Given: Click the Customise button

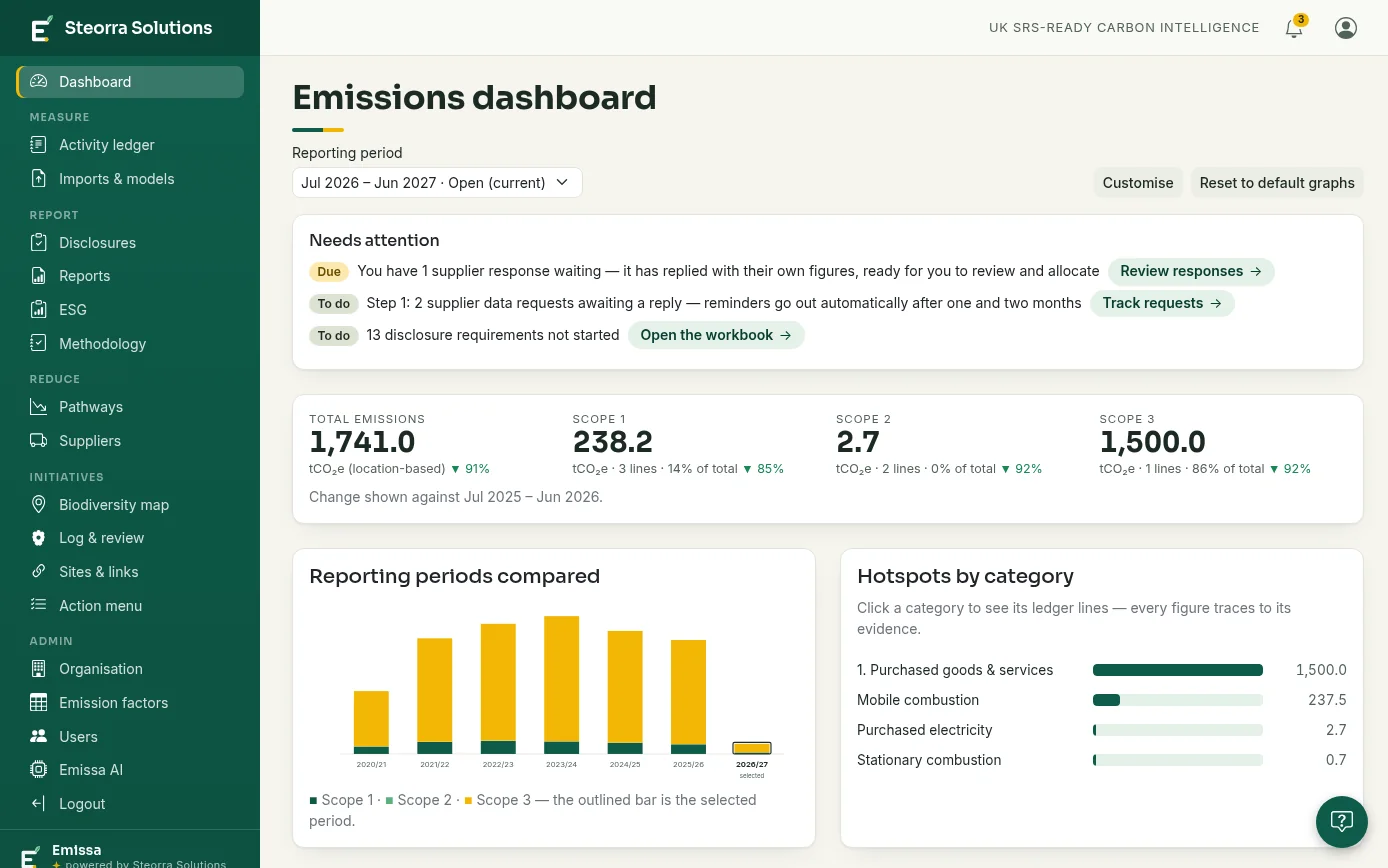Looking at the screenshot, I should point(1138,183).
